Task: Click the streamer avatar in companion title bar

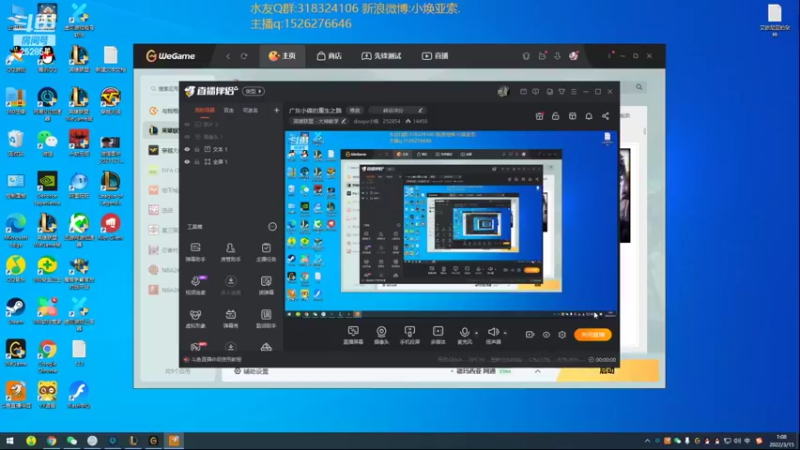Action: [x=503, y=91]
